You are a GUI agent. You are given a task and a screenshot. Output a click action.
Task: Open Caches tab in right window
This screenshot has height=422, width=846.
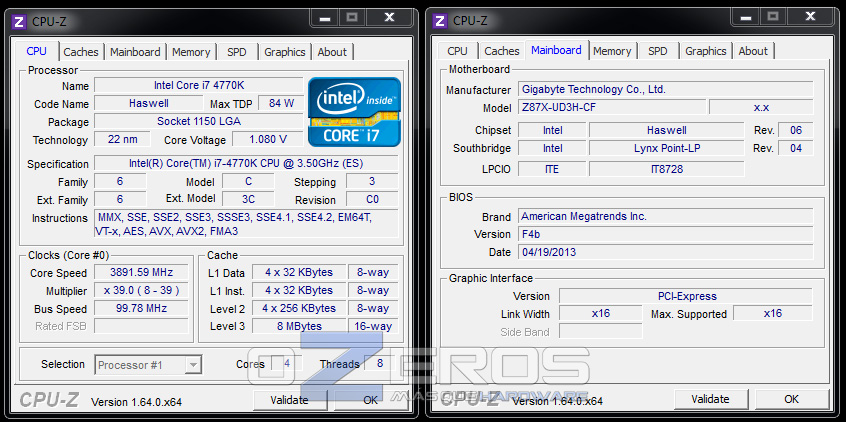pos(501,51)
